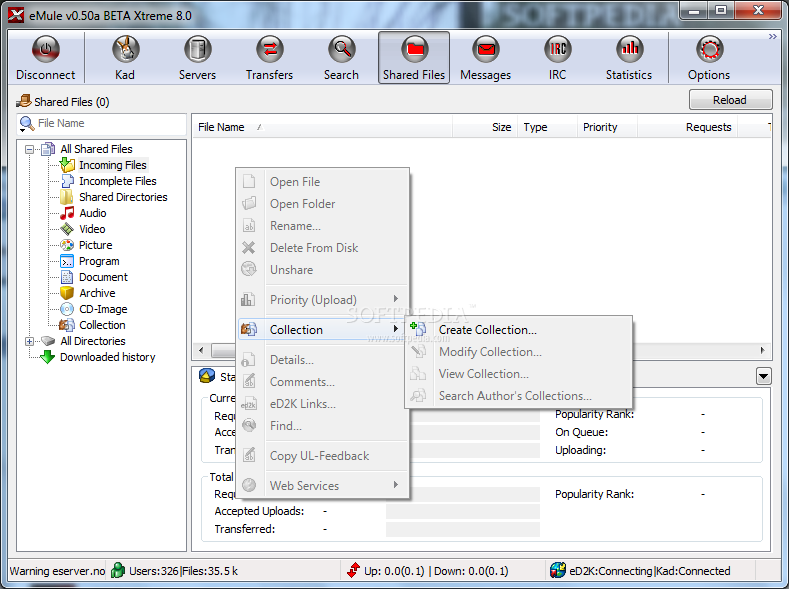The width and height of the screenshot is (789, 589).
Task: Click the horizontal scrollbar left arrow
Action: pos(201,350)
